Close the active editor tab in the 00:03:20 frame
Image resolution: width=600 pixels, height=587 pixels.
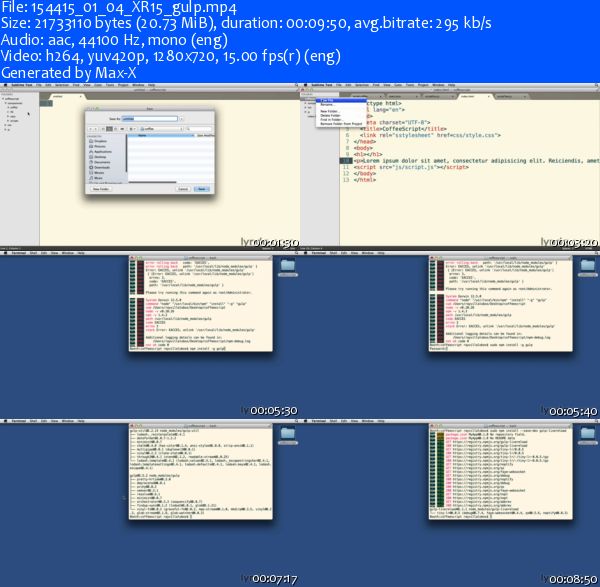pos(489,96)
